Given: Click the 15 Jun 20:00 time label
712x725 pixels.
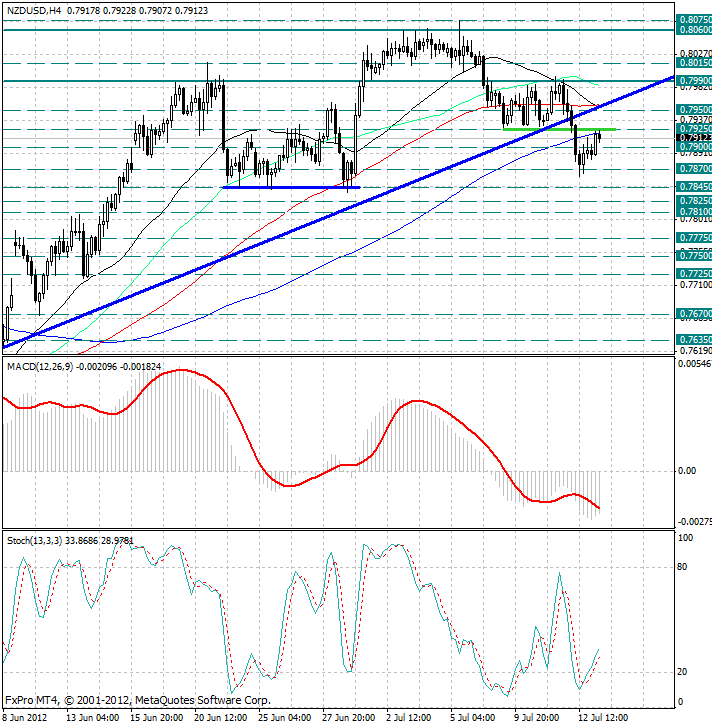Looking at the screenshot, I should [156, 717].
